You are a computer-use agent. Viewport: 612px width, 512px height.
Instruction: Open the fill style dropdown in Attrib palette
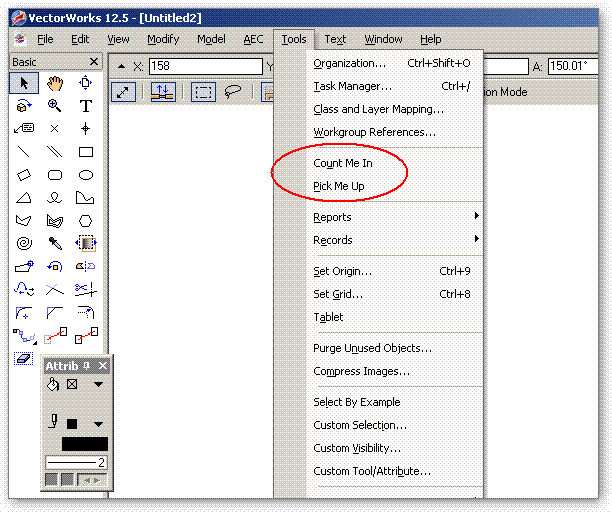point(98,384)
